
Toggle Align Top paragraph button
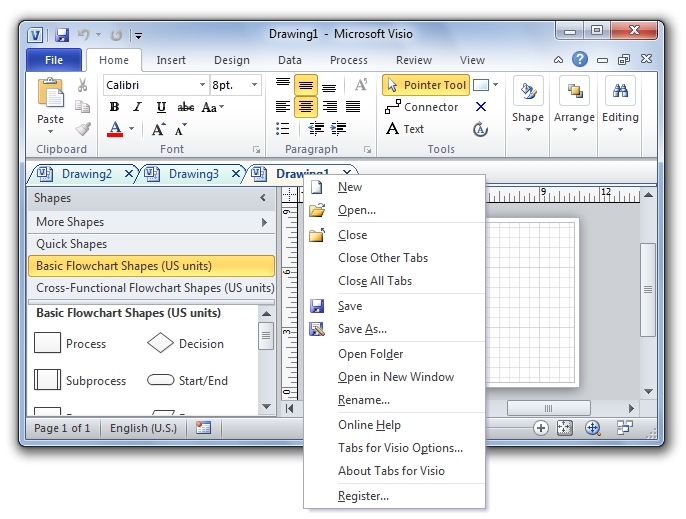coord(283,83)
